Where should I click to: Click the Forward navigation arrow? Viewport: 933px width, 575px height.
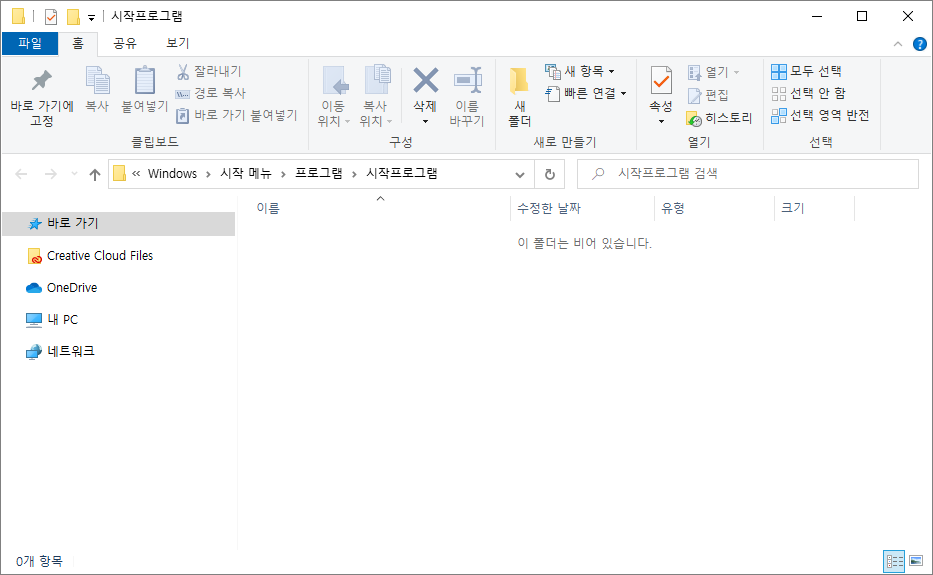pyautogui.click(x=51, y=174)
